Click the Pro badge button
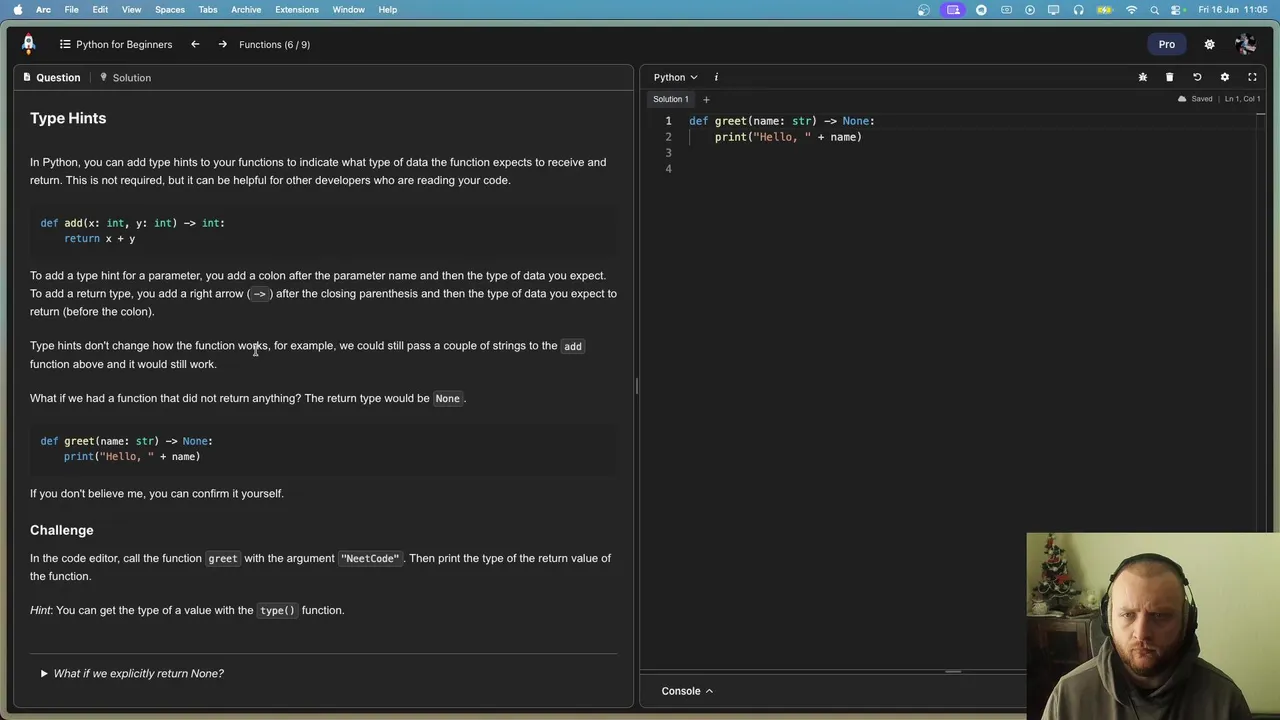 [x=1167, y=44]
